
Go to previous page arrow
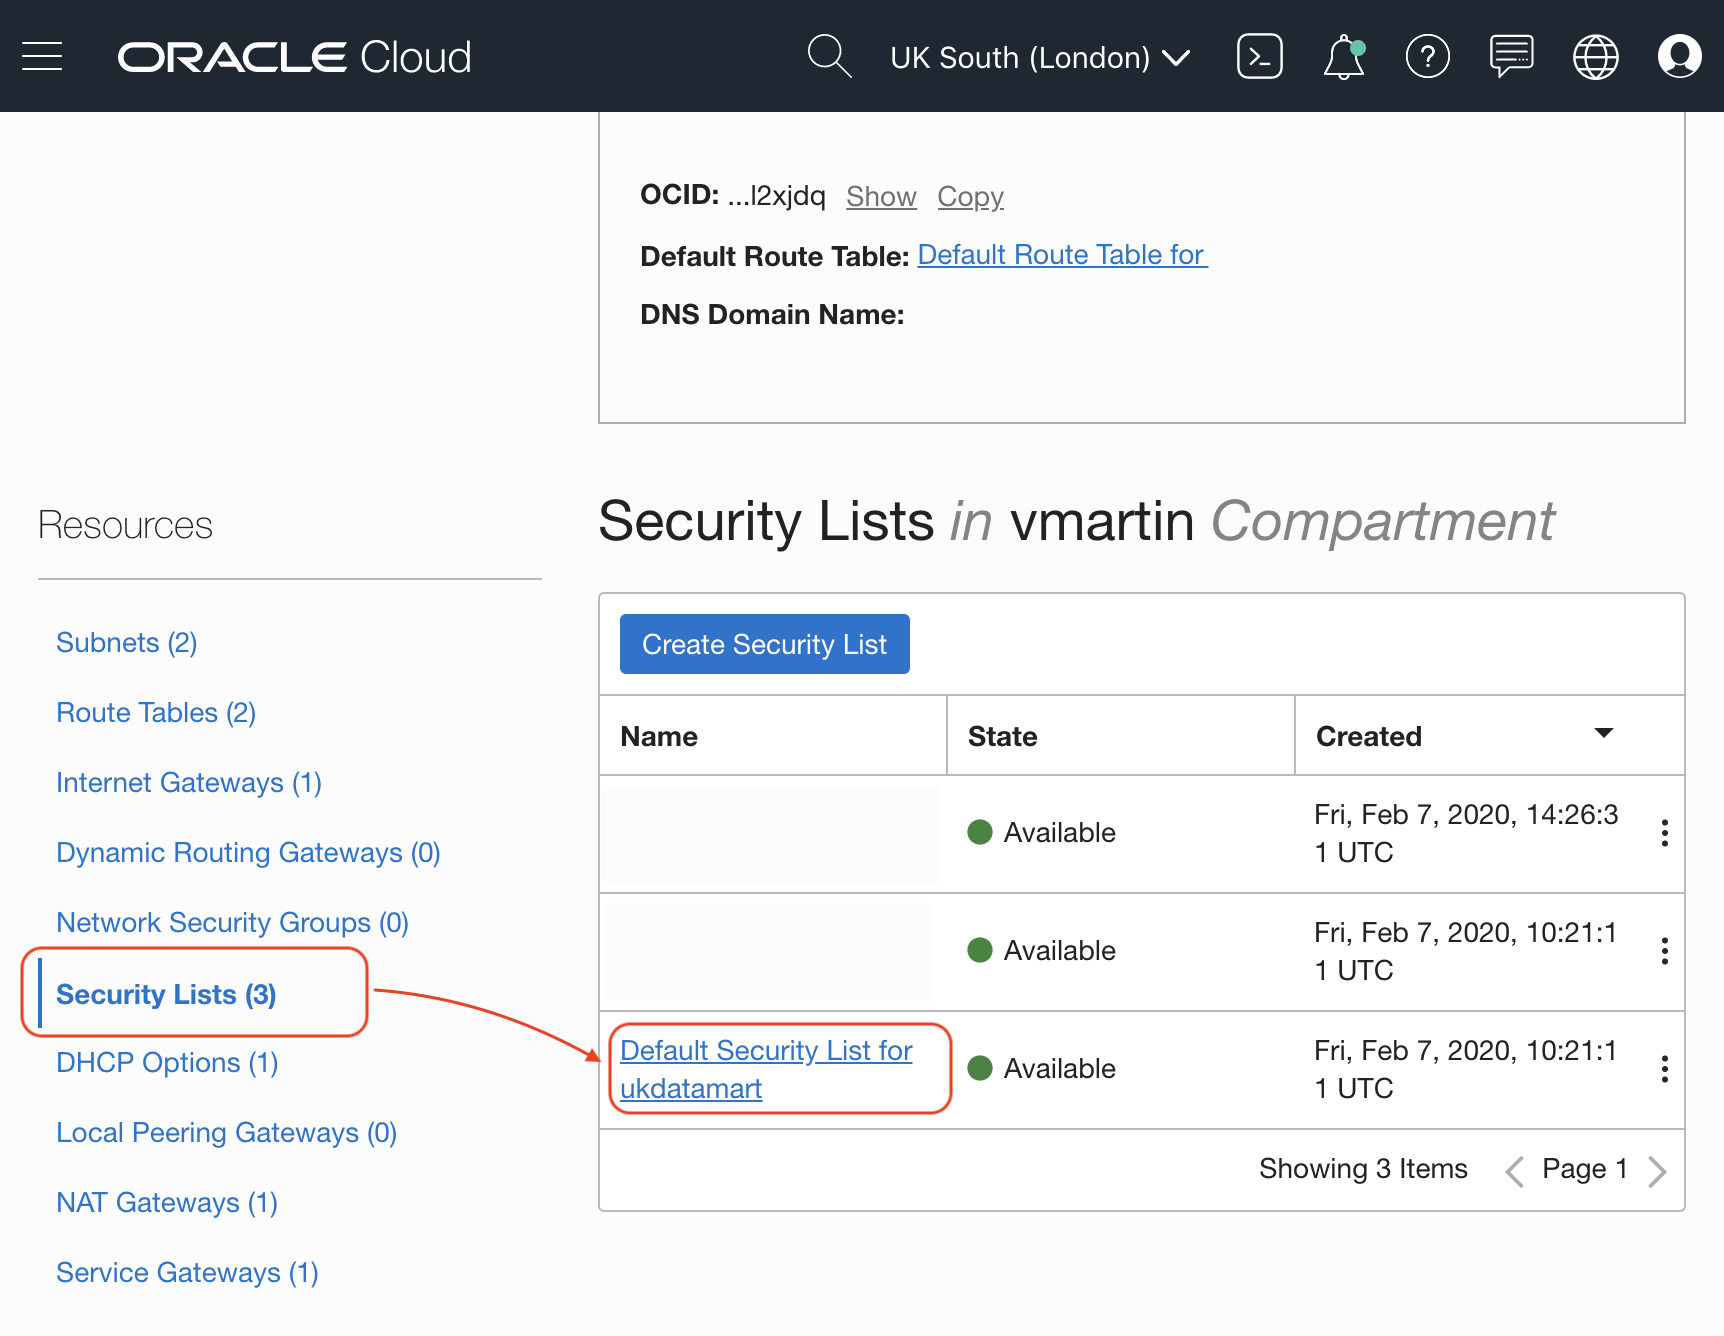coord(1514,1171)
